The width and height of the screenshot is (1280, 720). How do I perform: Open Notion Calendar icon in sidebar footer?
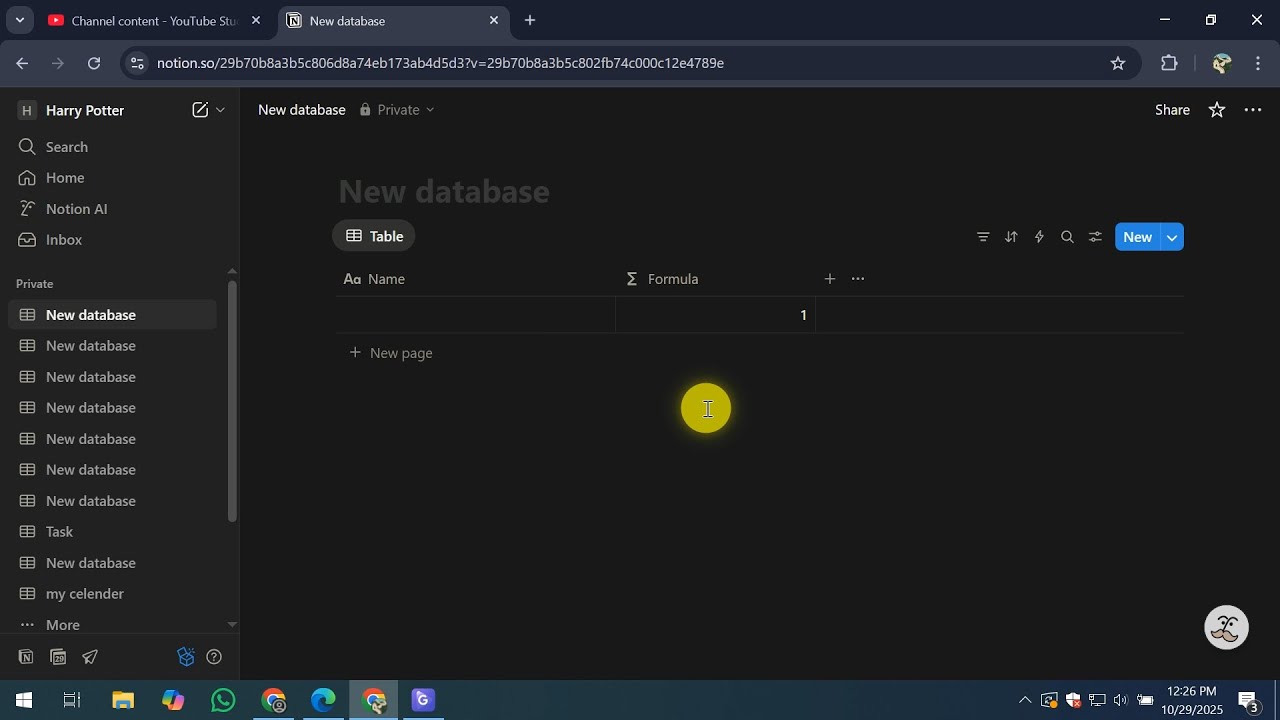[x=58, y=657]
